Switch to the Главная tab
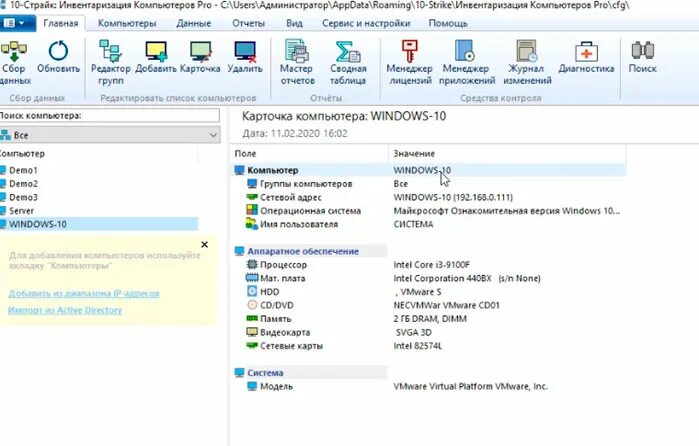 (61, 23)
